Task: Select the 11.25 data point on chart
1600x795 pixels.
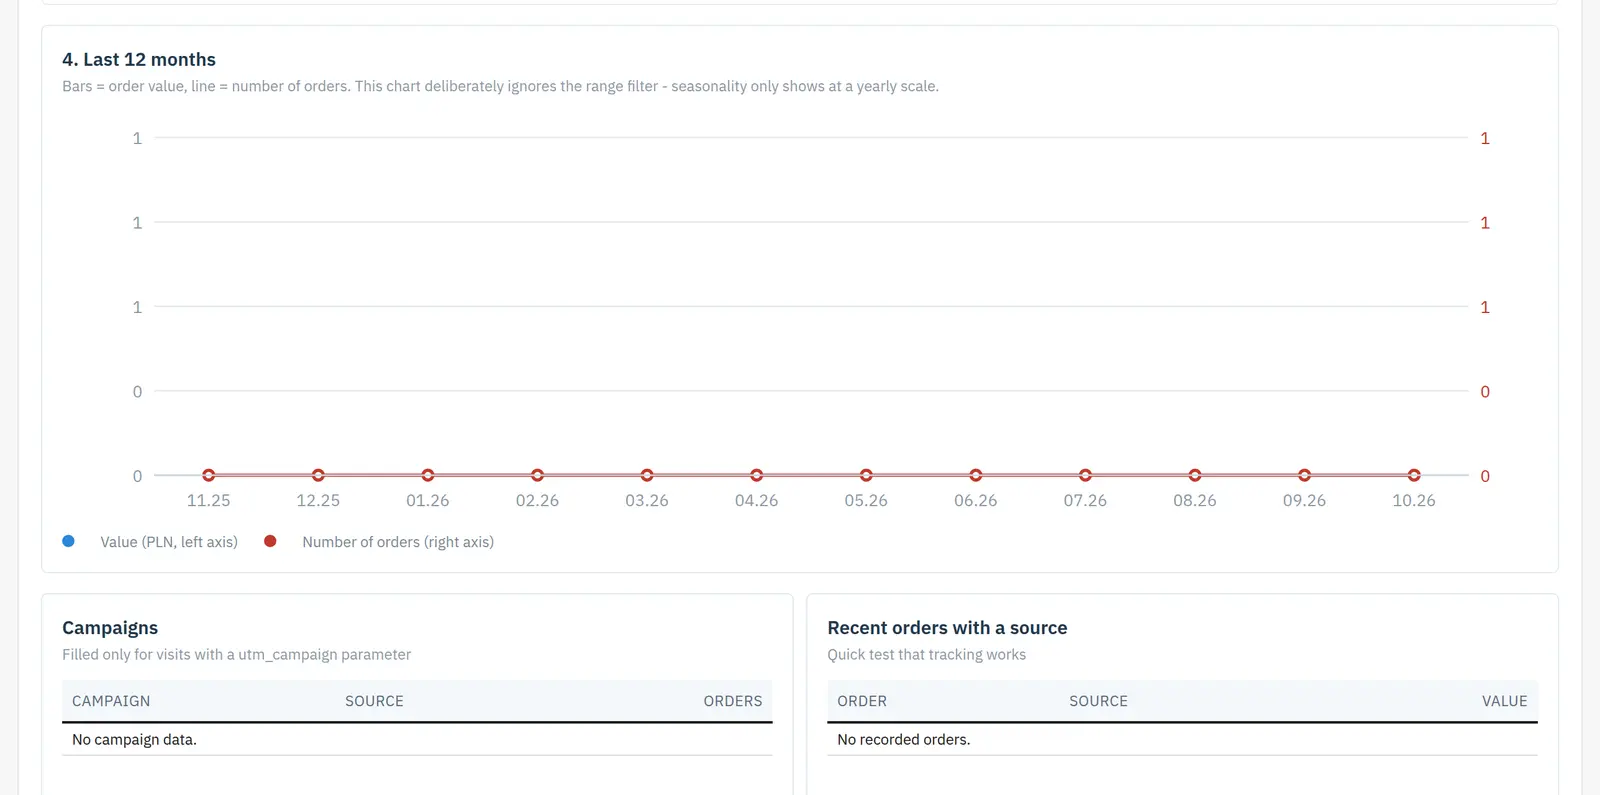Action: coord(208,475)
